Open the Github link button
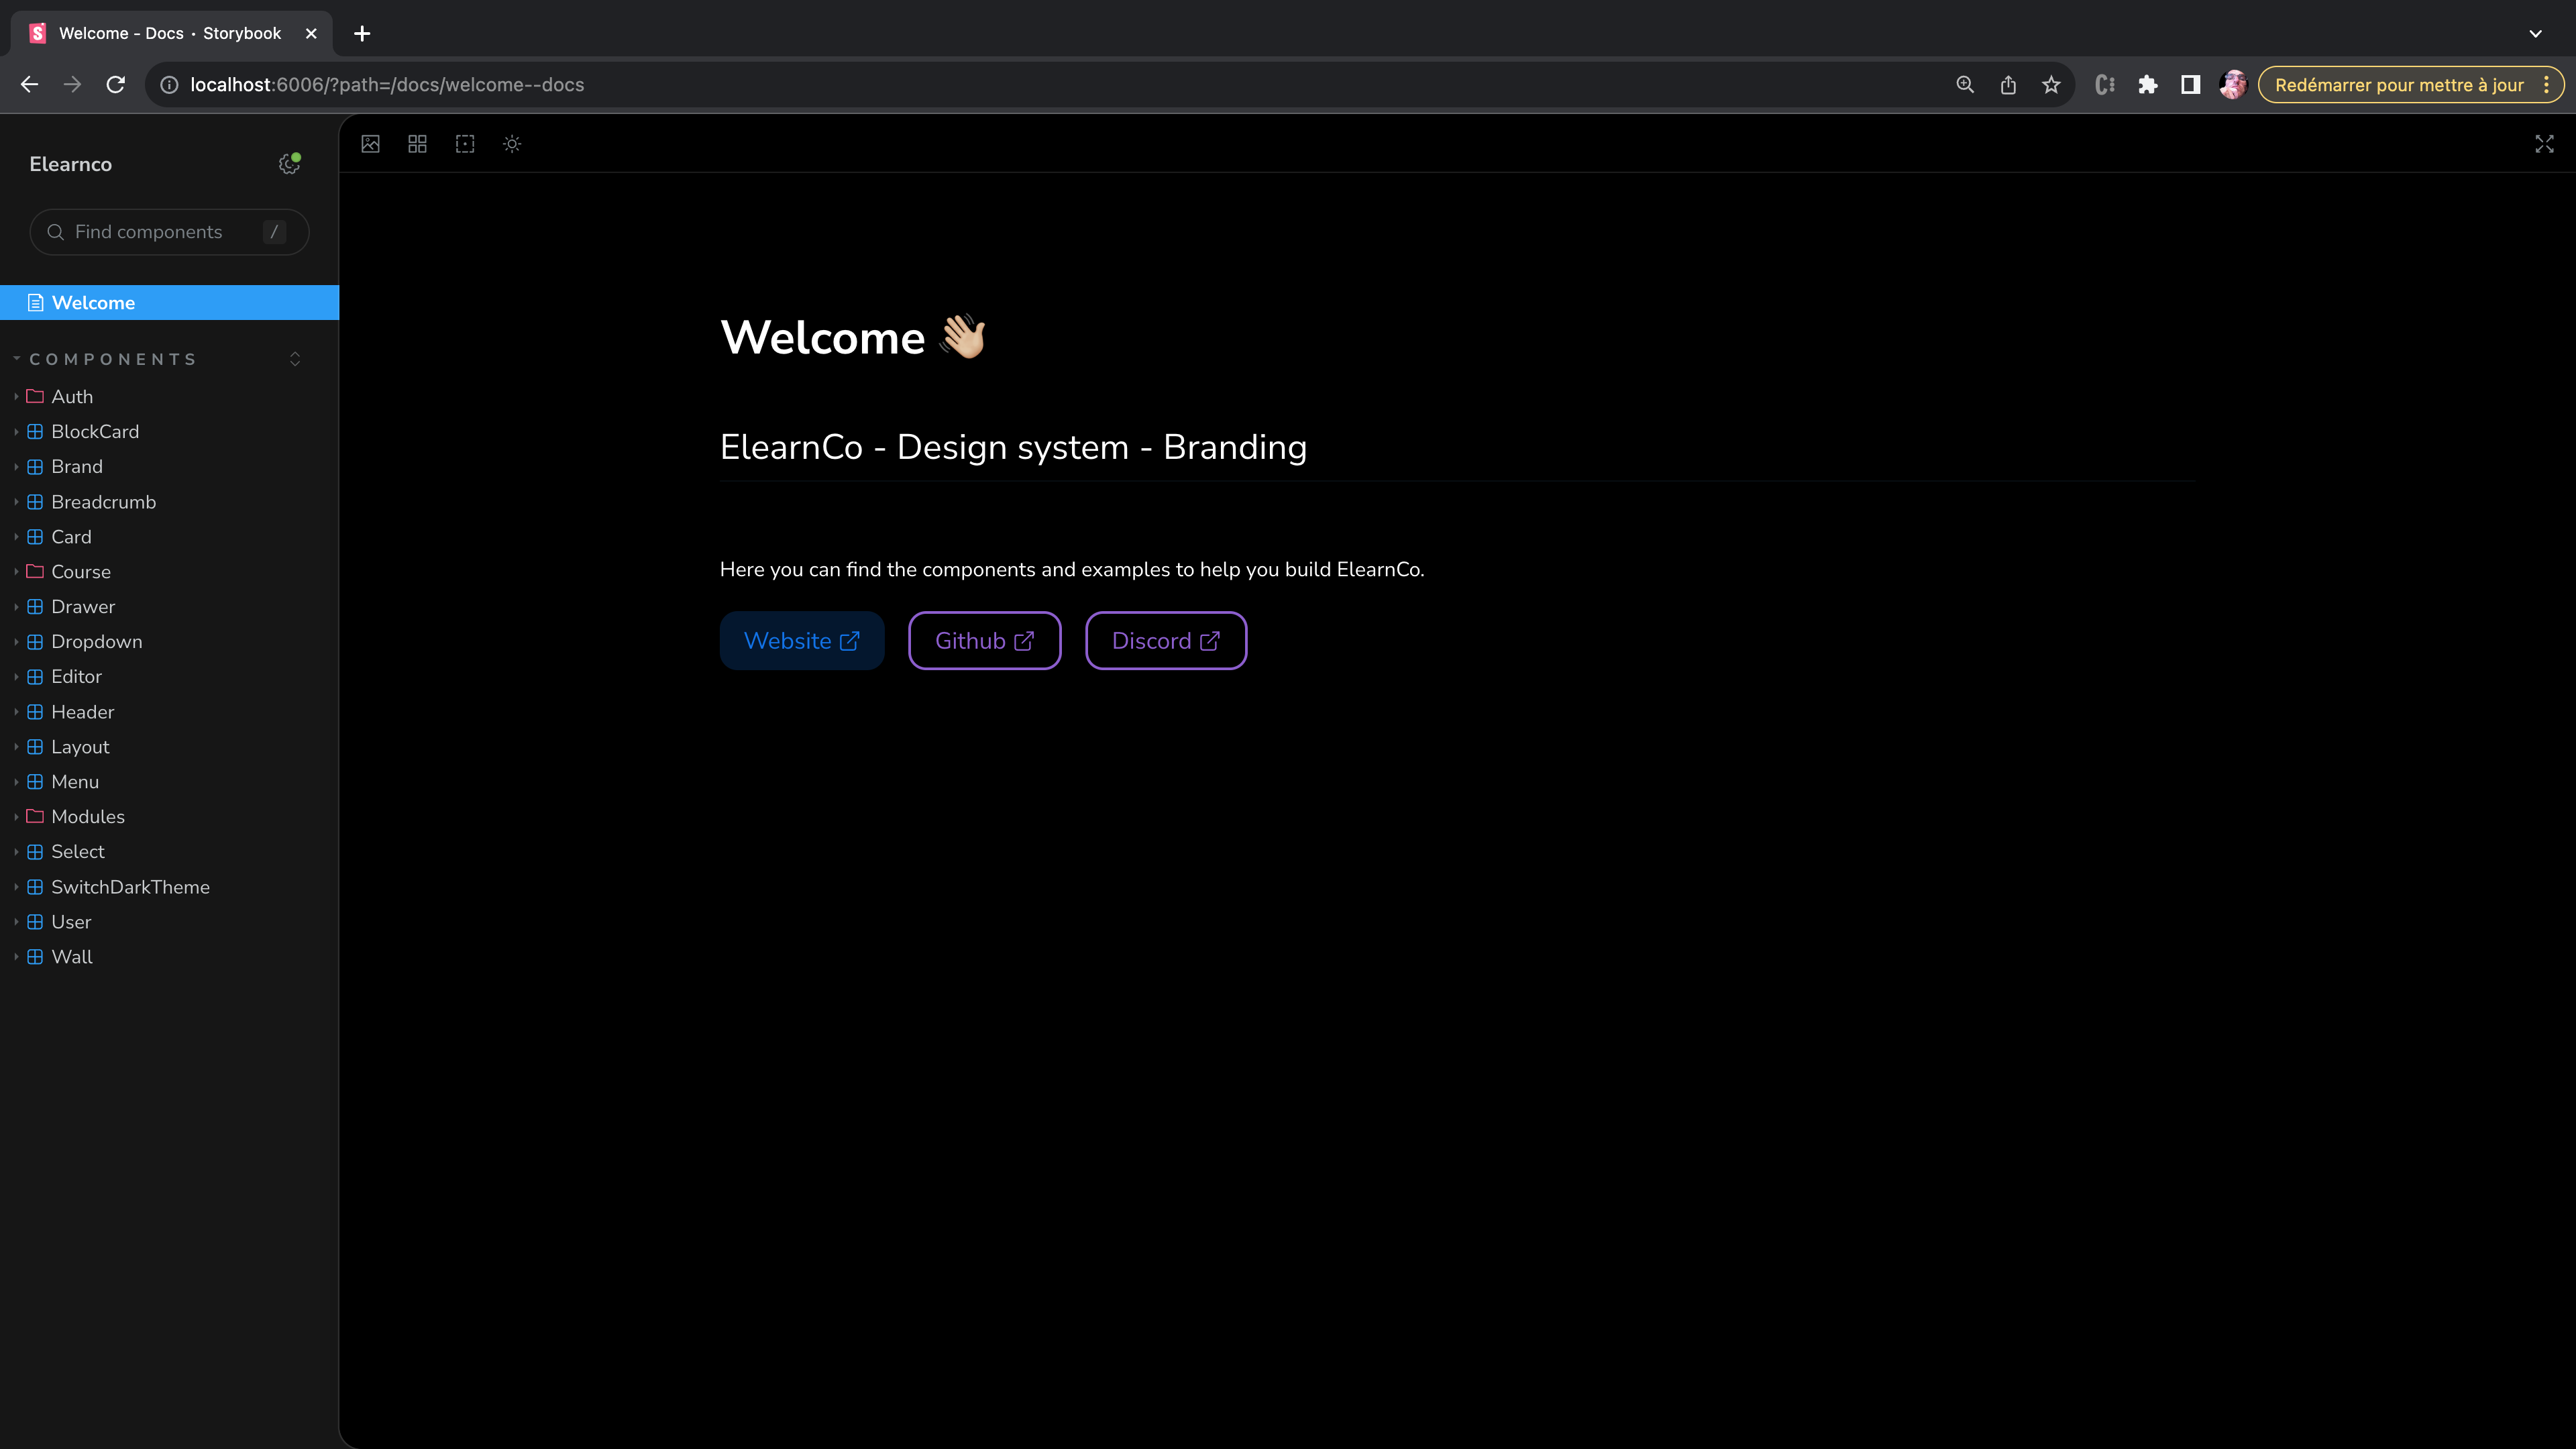The image size is (2576, 1449). pos(984,641)
